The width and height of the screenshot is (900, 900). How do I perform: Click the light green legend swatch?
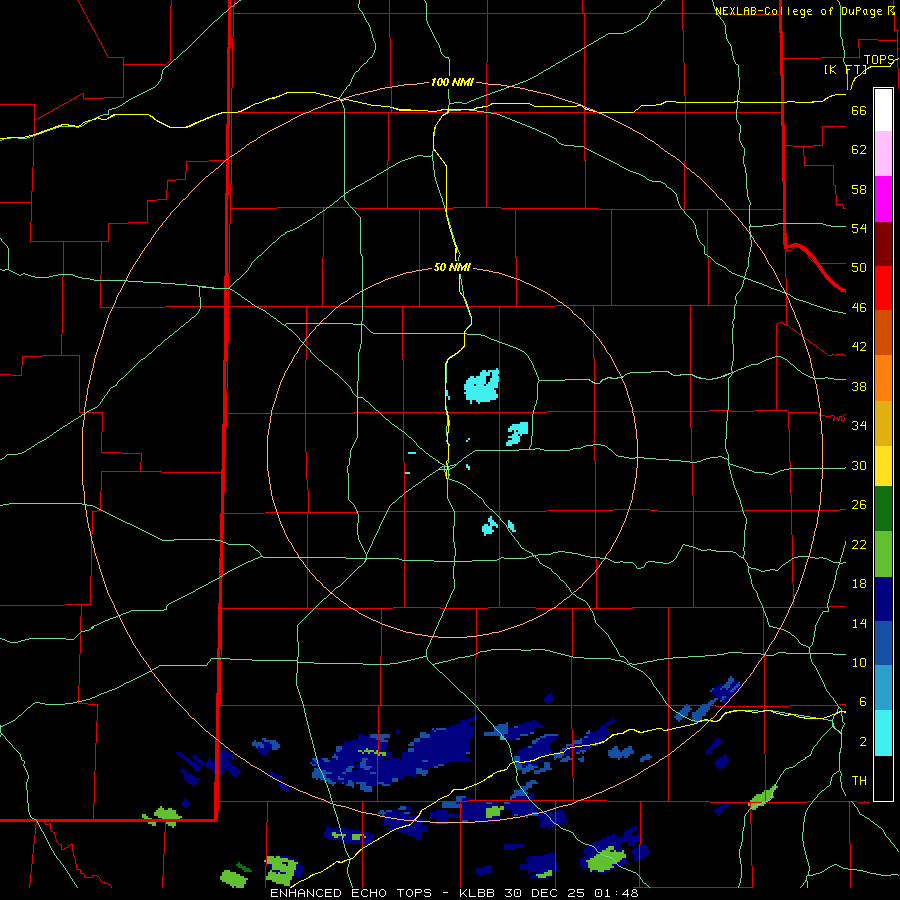883,554
